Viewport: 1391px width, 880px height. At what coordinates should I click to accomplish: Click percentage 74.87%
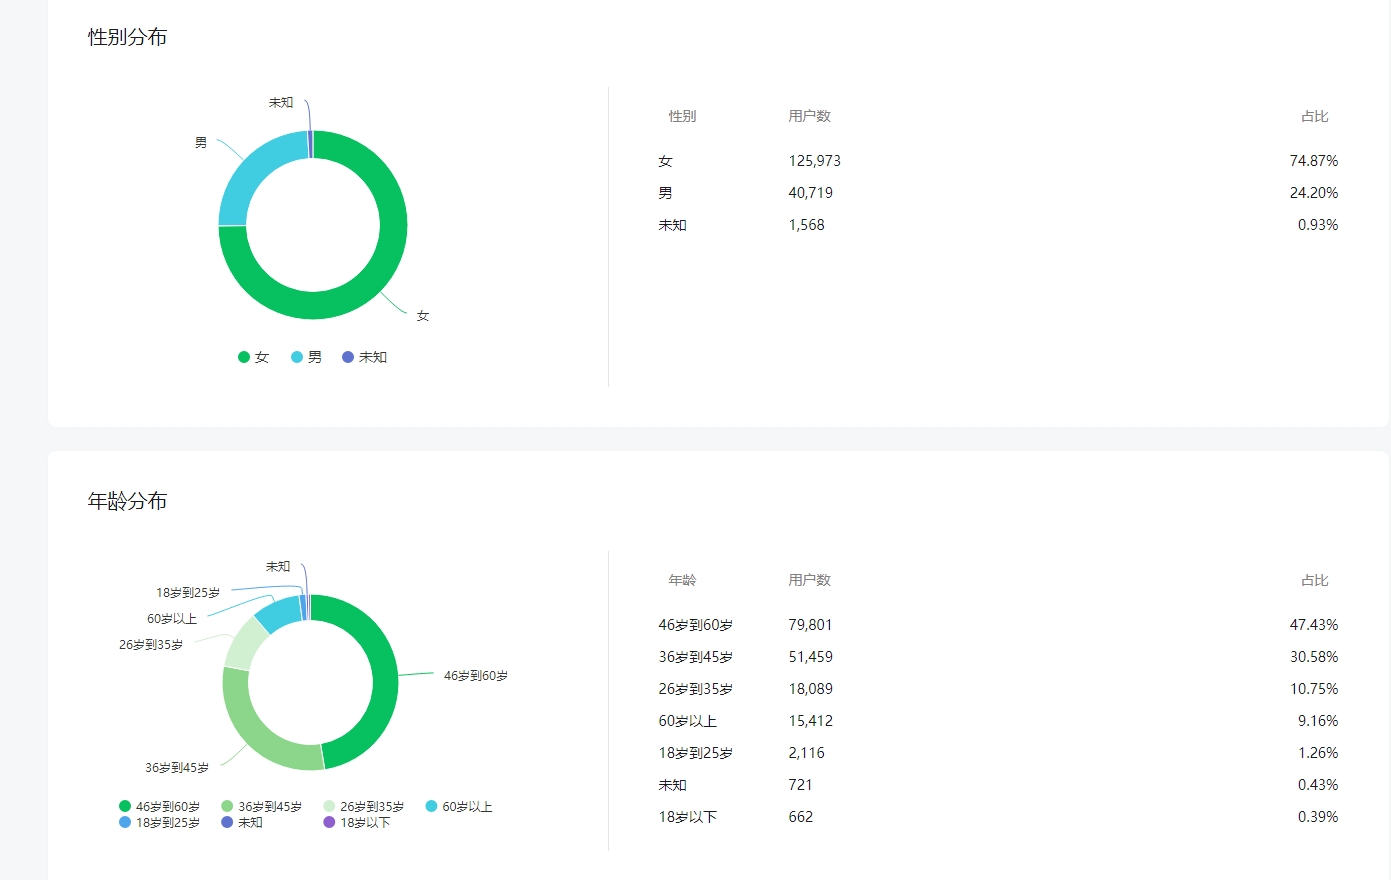coord(1313,161)
